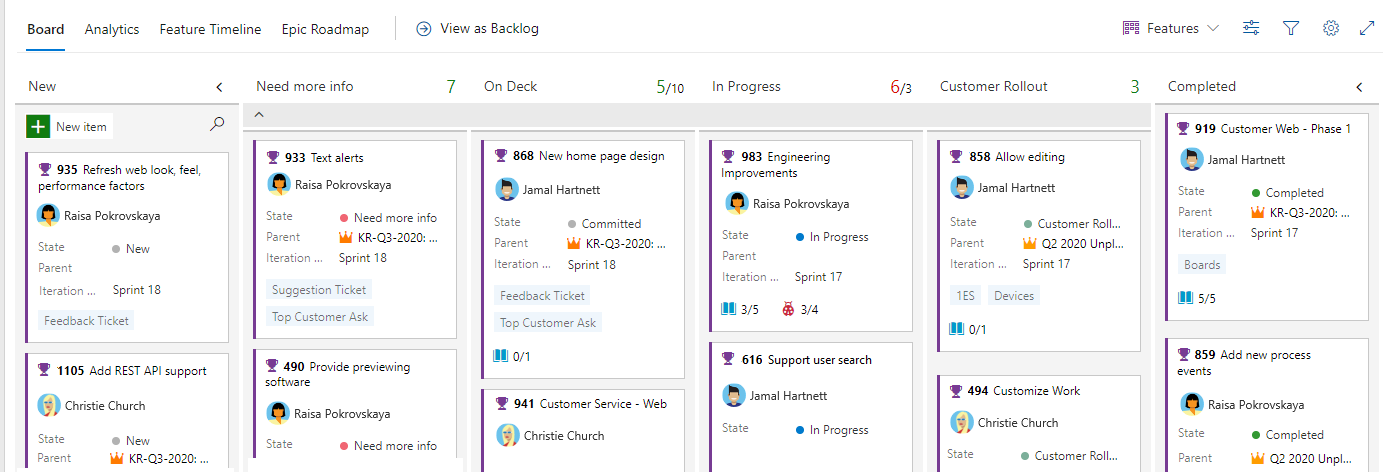1387x472 pixels.
Task: Switch to the Analytics tab
Action: (x=112, y=29)
